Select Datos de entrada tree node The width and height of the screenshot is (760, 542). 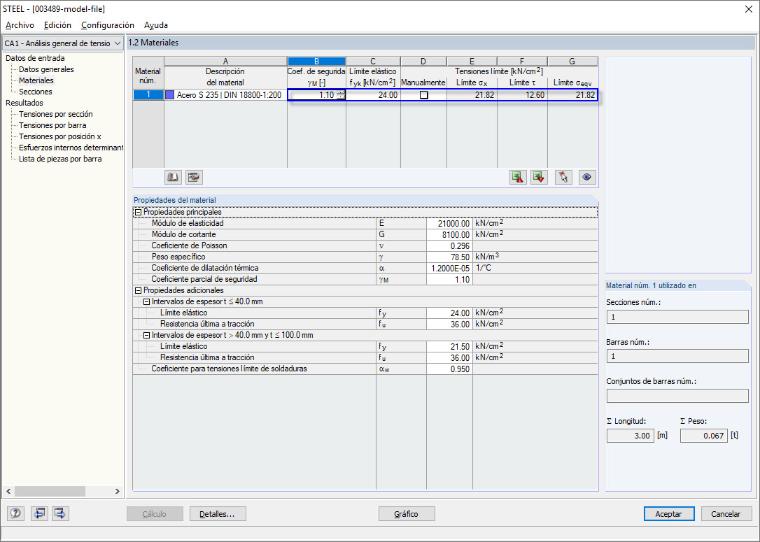(x=35, y=58)
